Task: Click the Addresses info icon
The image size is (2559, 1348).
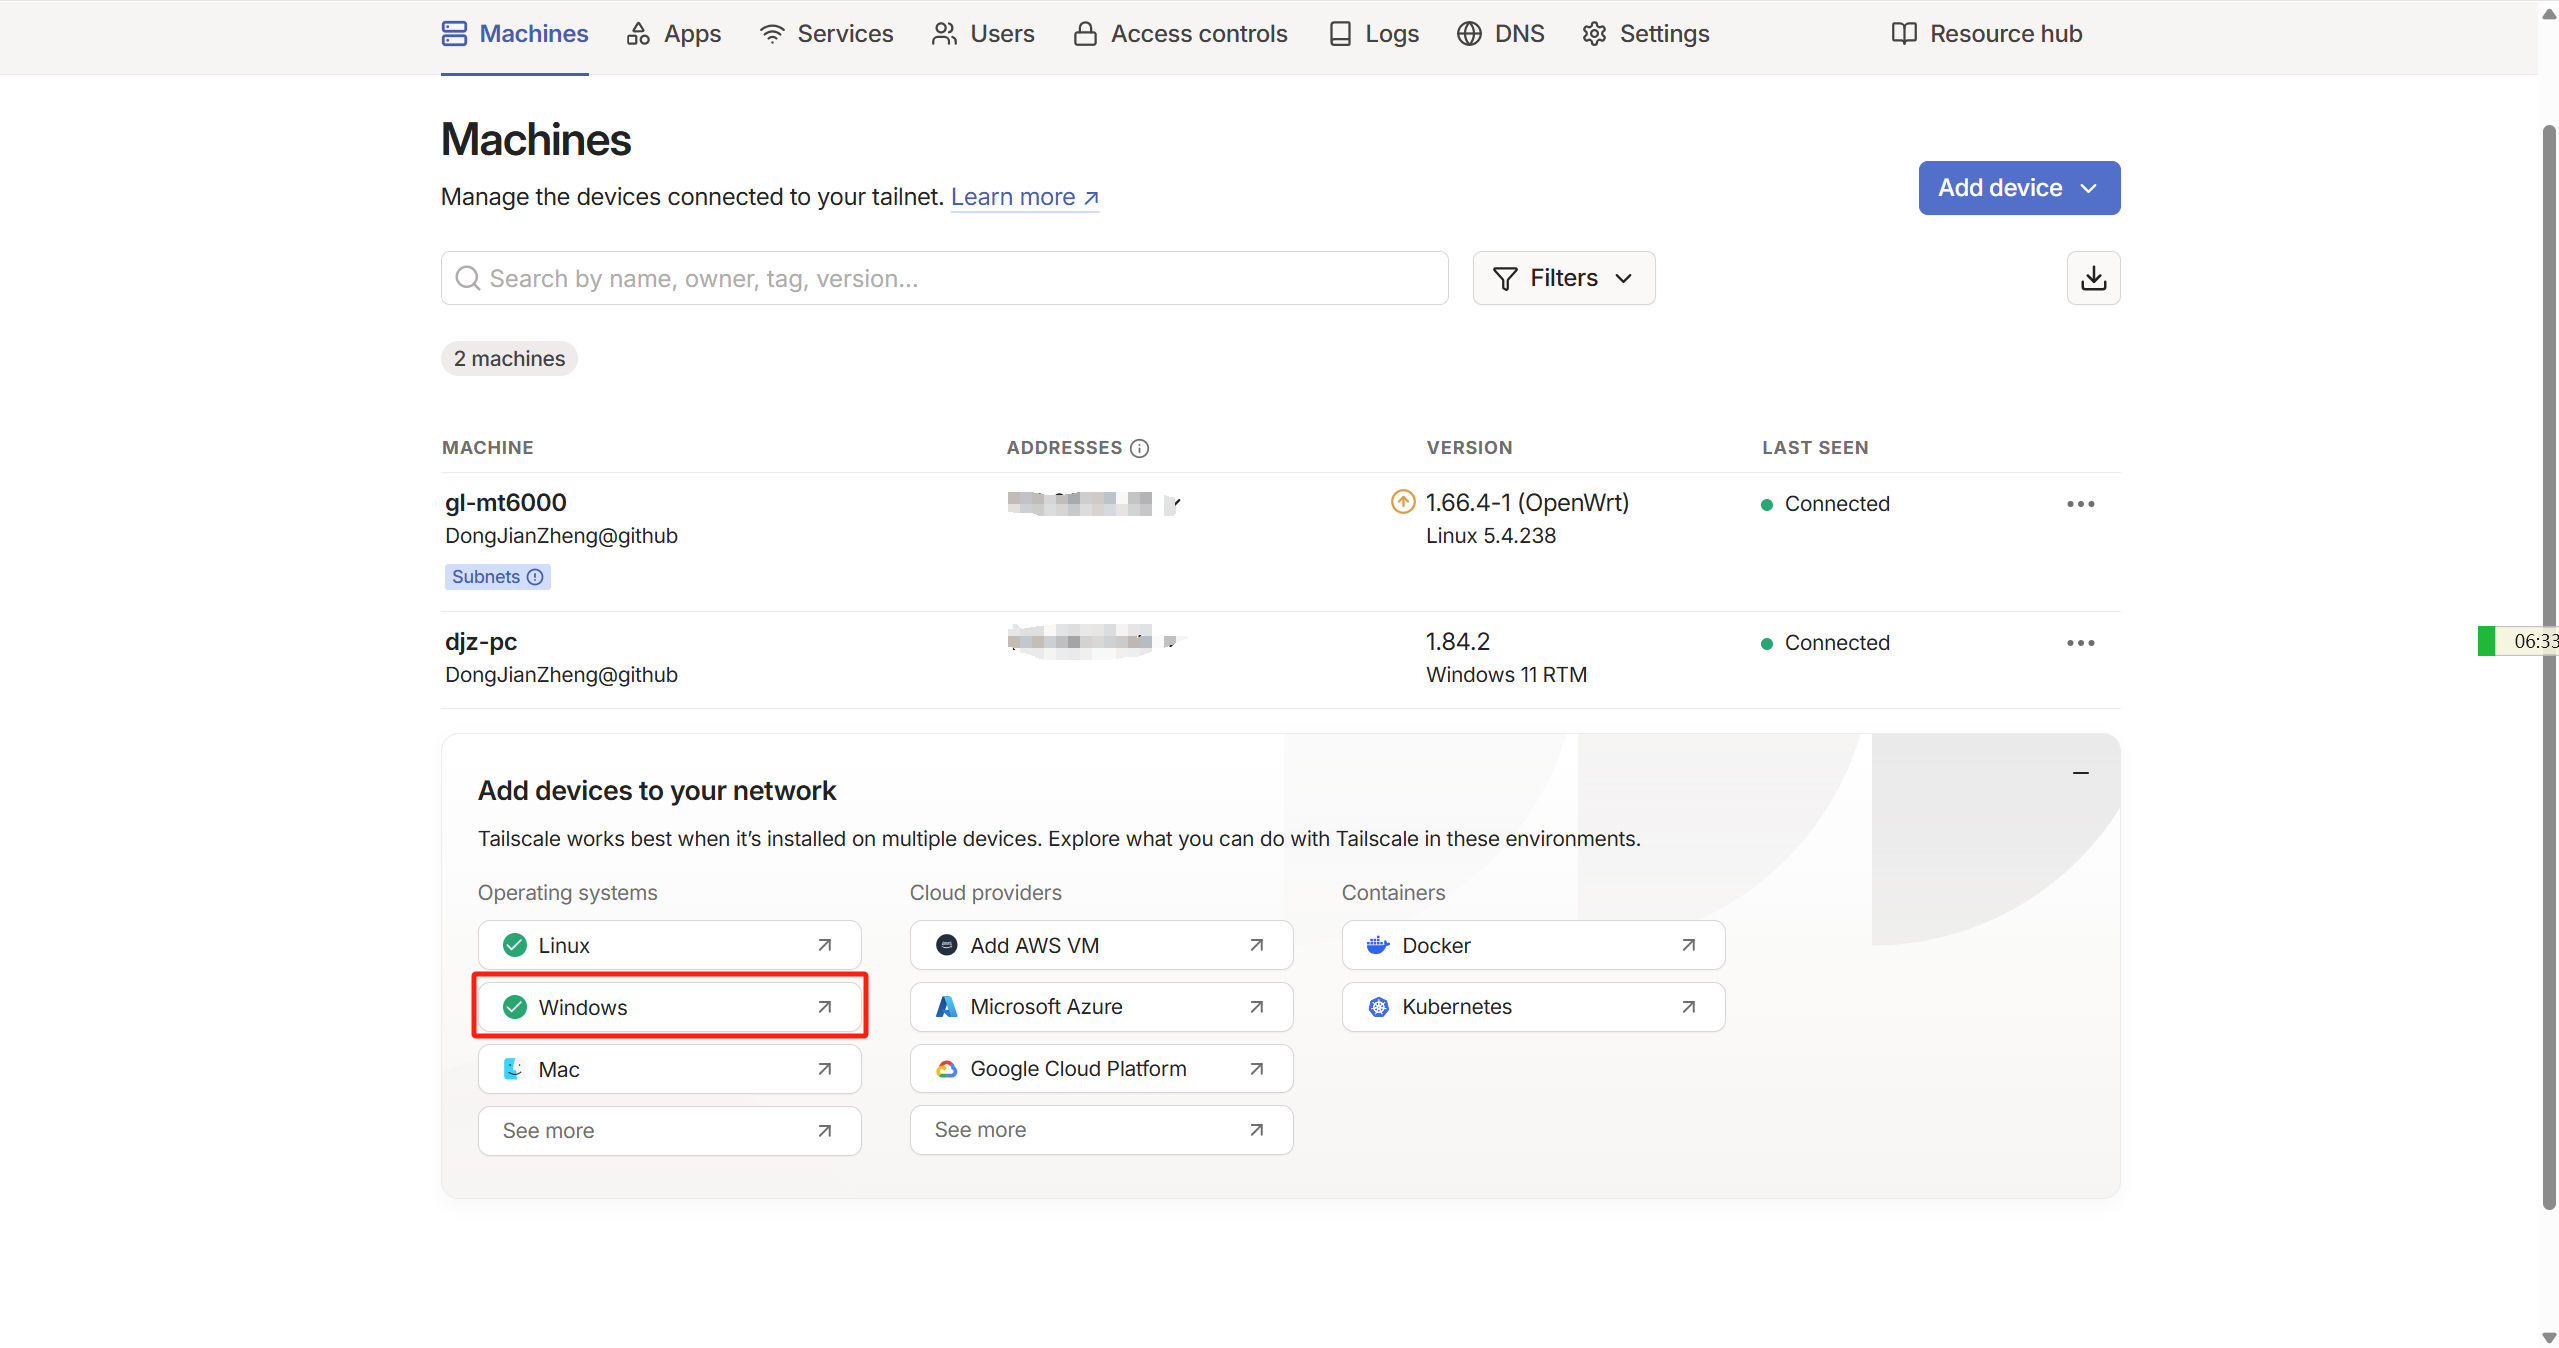Action: pyautogui.click(x=1139, y=448)
